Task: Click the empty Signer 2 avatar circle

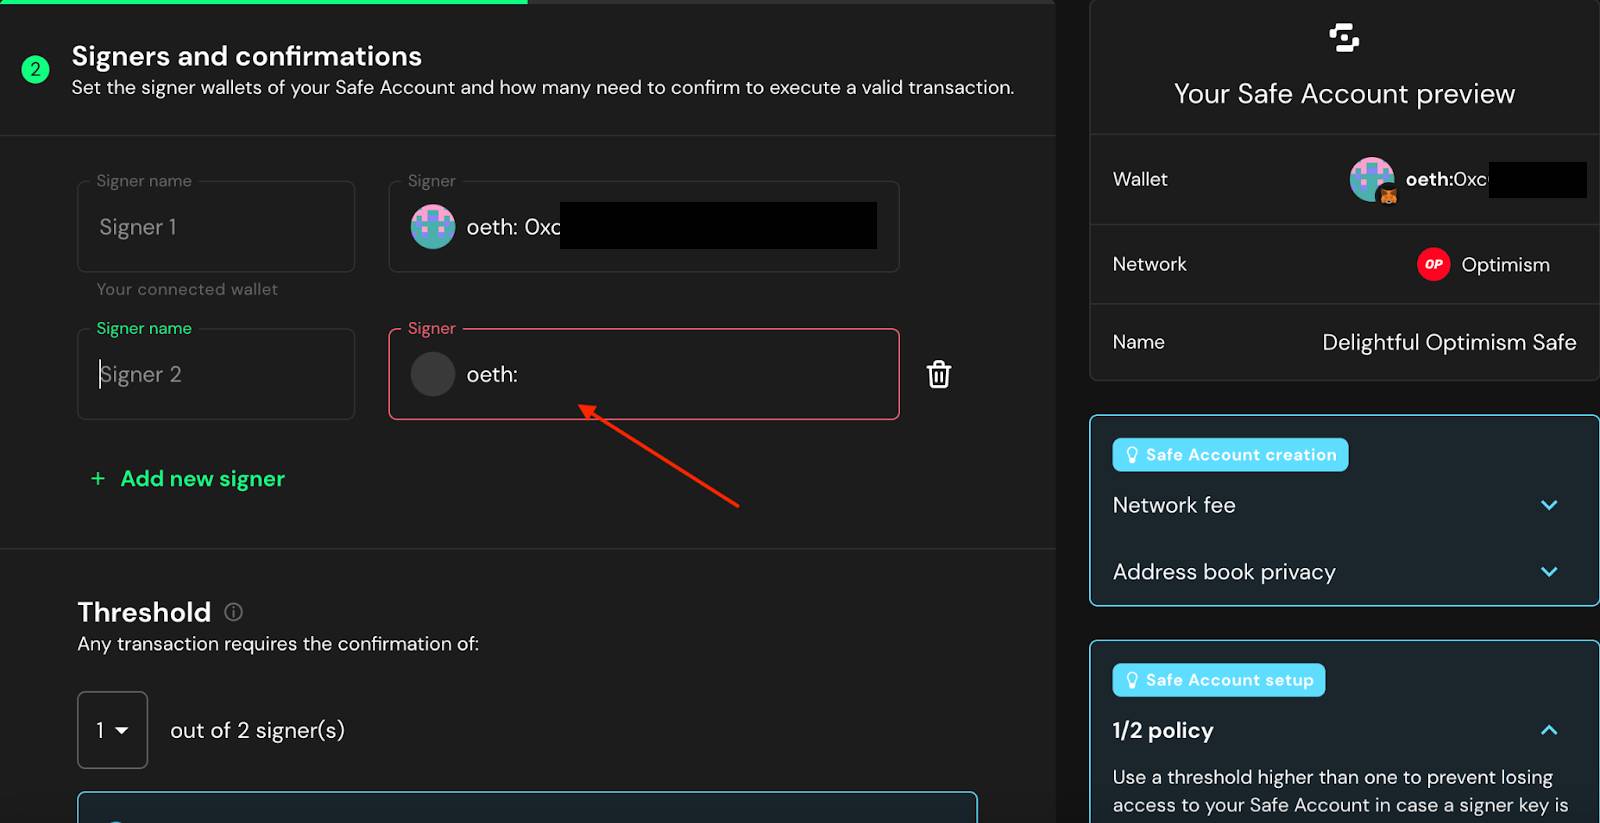Action: point(433,374)
